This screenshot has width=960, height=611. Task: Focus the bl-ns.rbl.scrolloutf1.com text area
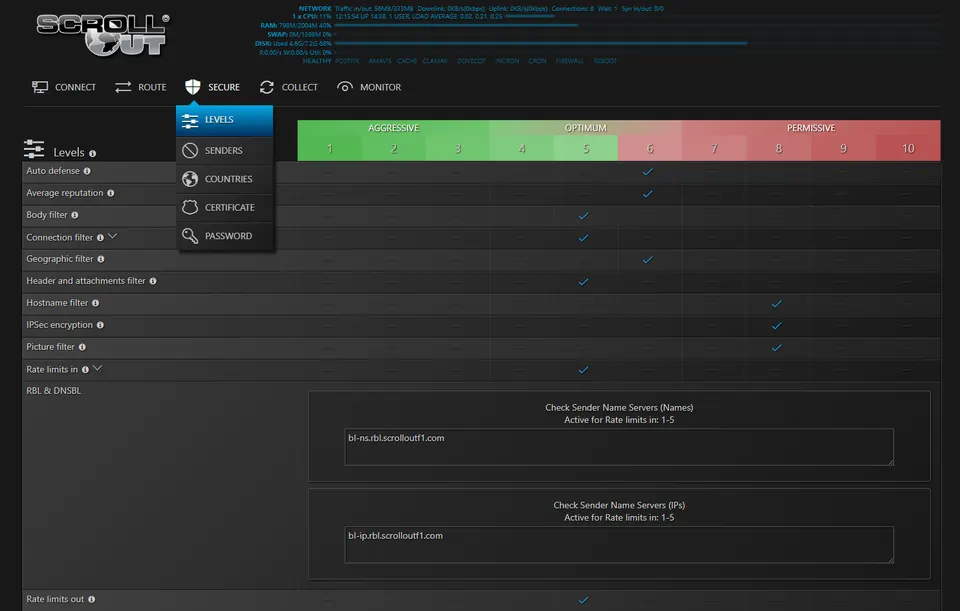pyautogui.click(x=619, y=447)
